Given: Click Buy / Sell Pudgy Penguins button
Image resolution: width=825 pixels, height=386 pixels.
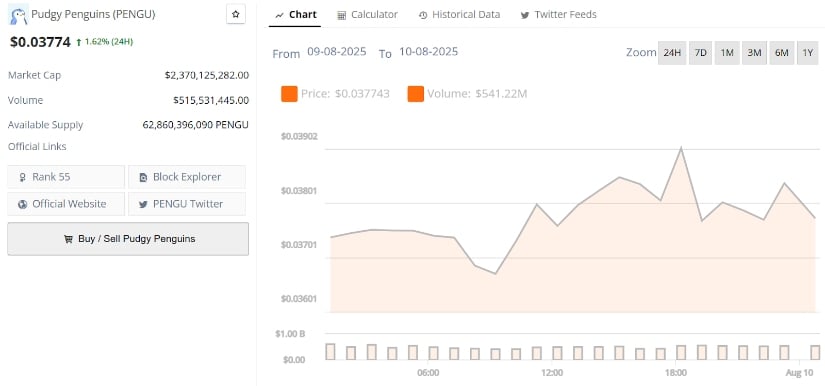Looking at the screenshot, I should coord(128,239).
